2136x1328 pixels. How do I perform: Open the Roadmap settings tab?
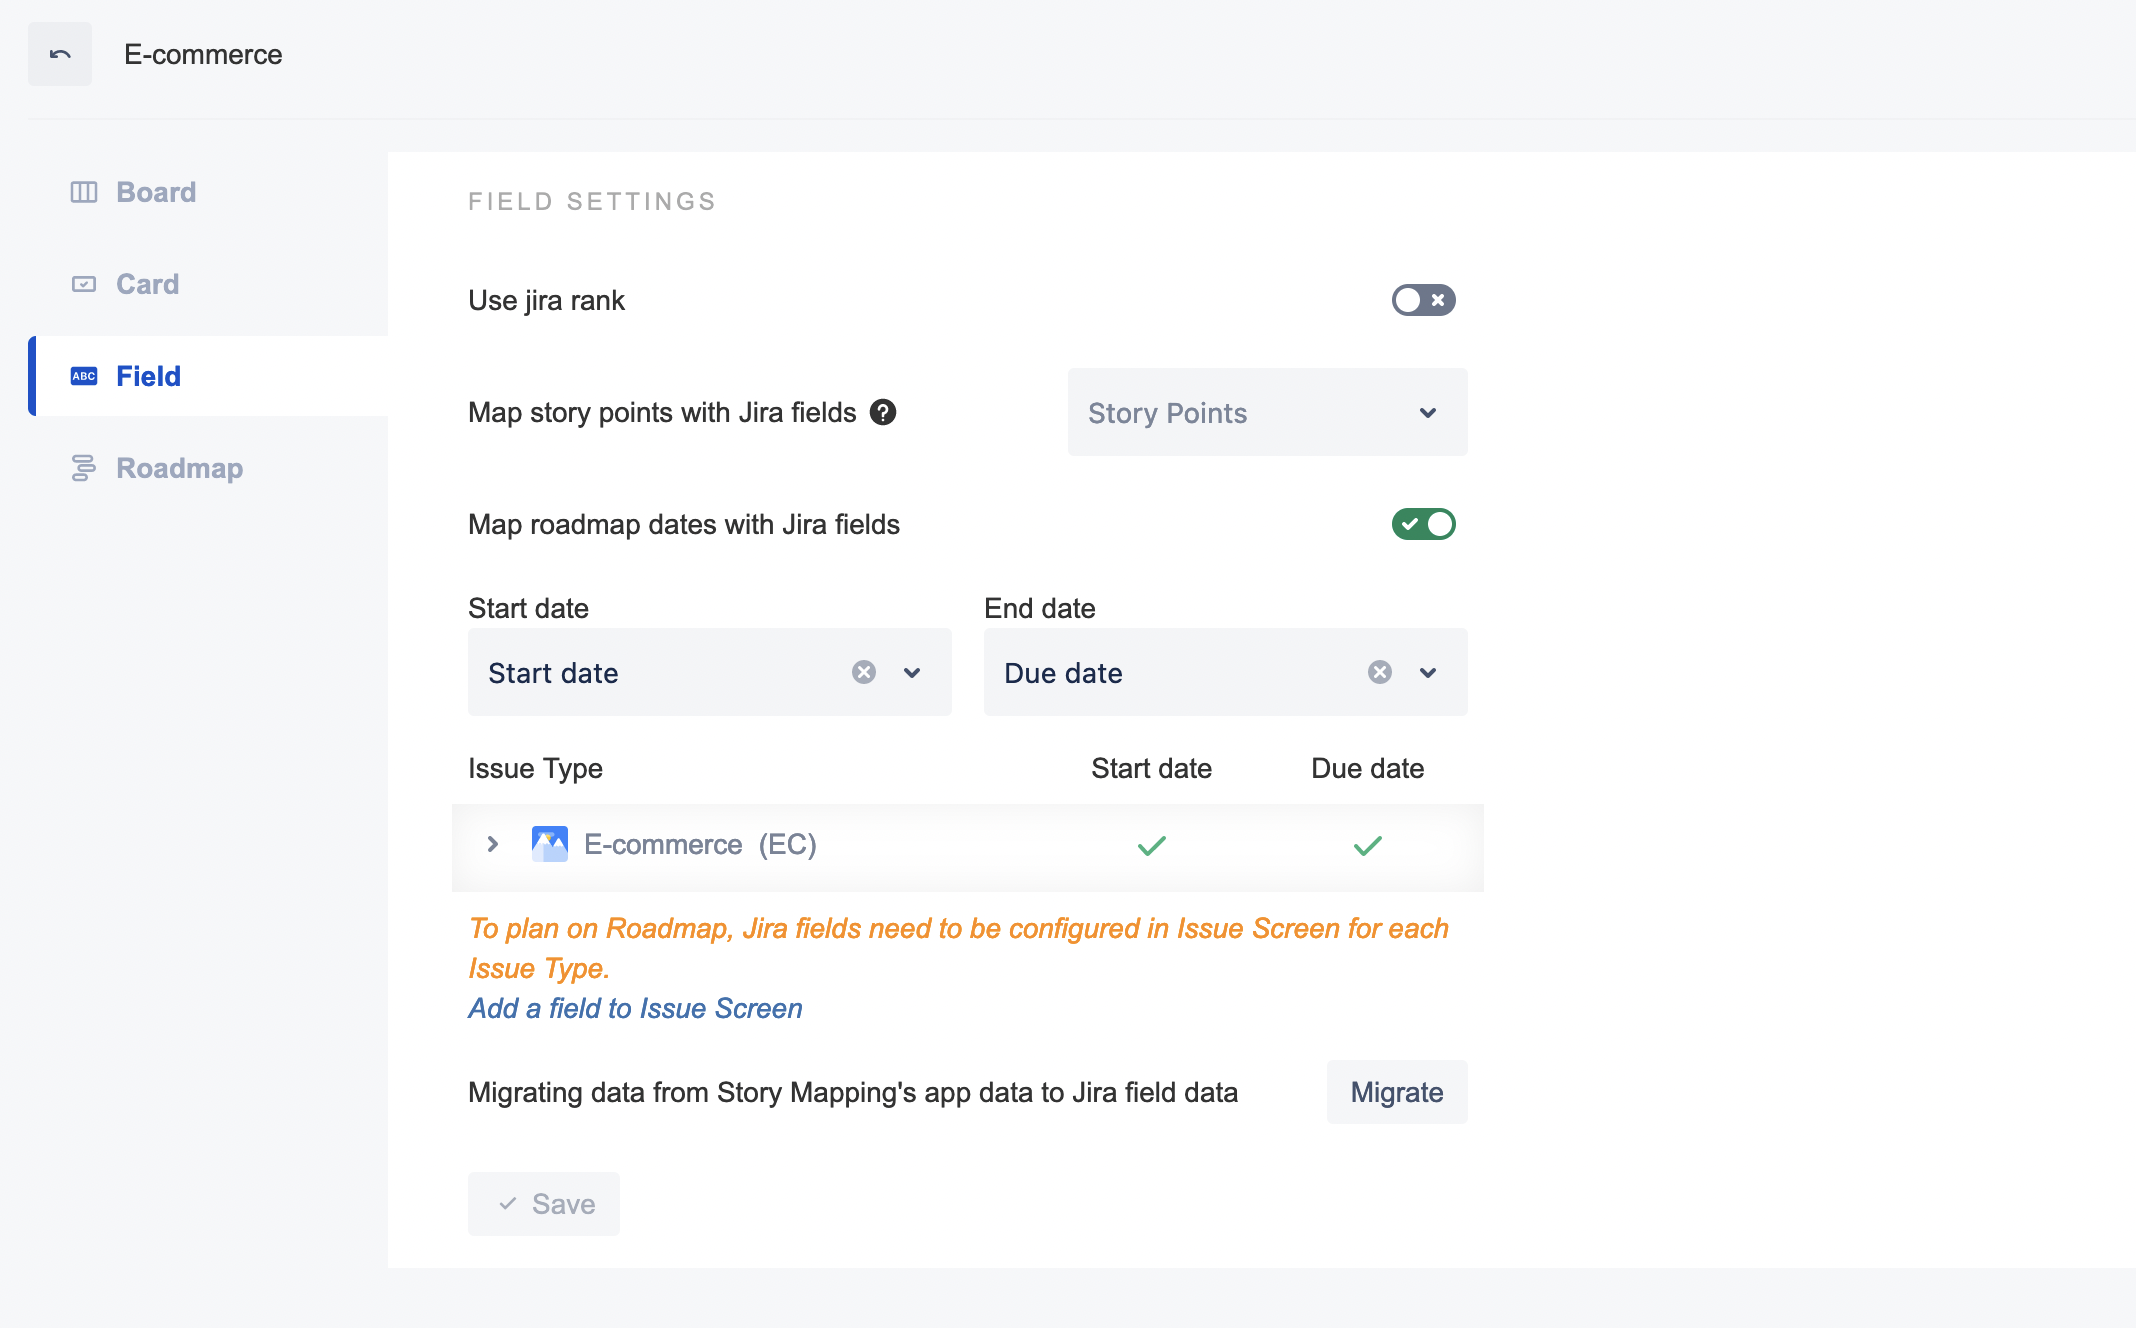pyautogui.click(x=179, y=468)
